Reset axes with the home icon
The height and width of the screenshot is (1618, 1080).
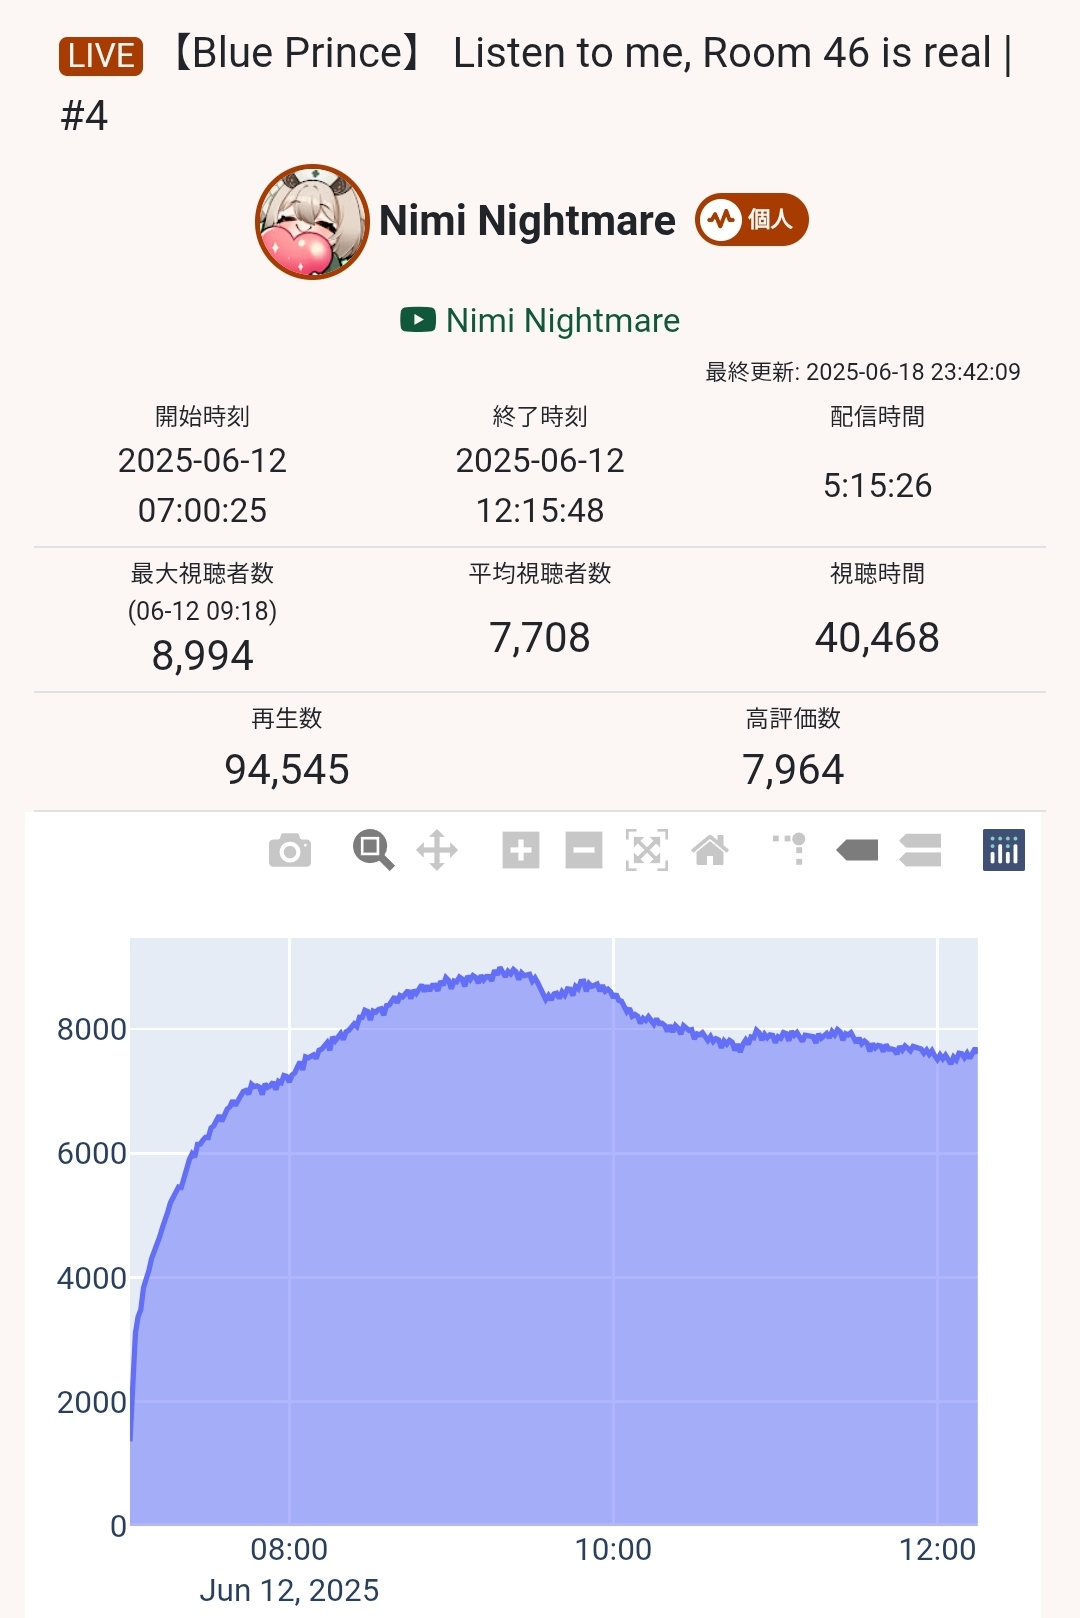click(x=710, y=851)
